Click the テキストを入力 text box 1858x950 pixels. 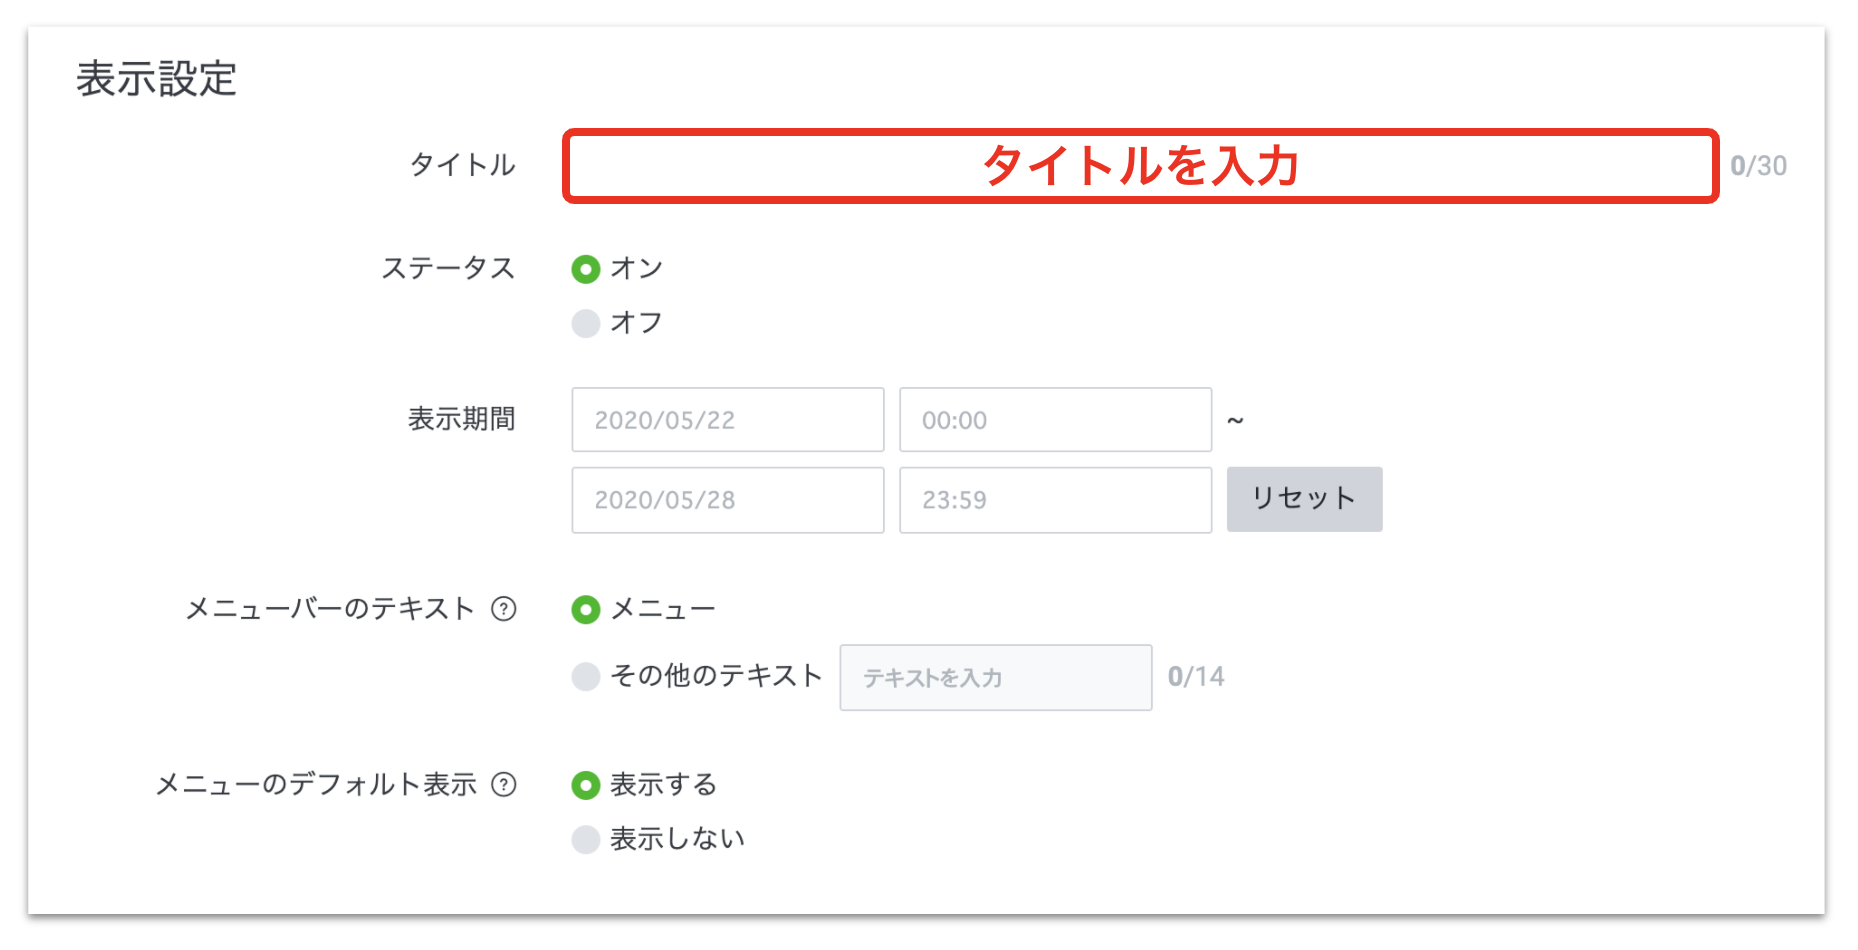[x=995, y=678]
